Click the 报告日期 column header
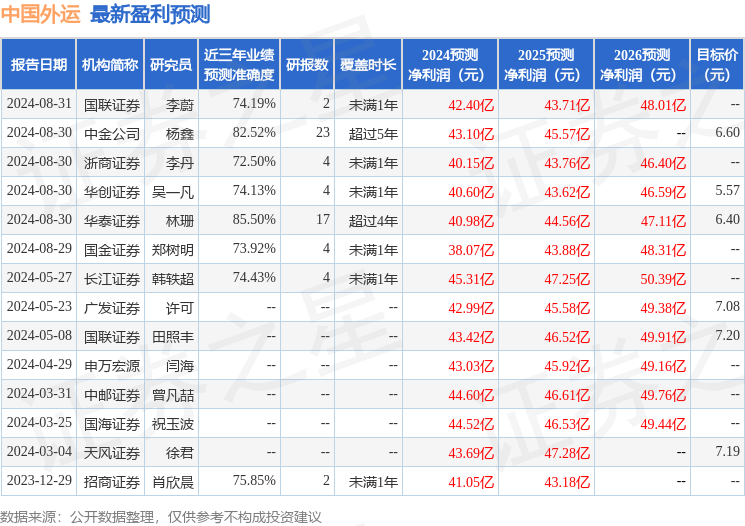This screenshot has width=745, height=526. pyautogui.click(x=38, y=65)
